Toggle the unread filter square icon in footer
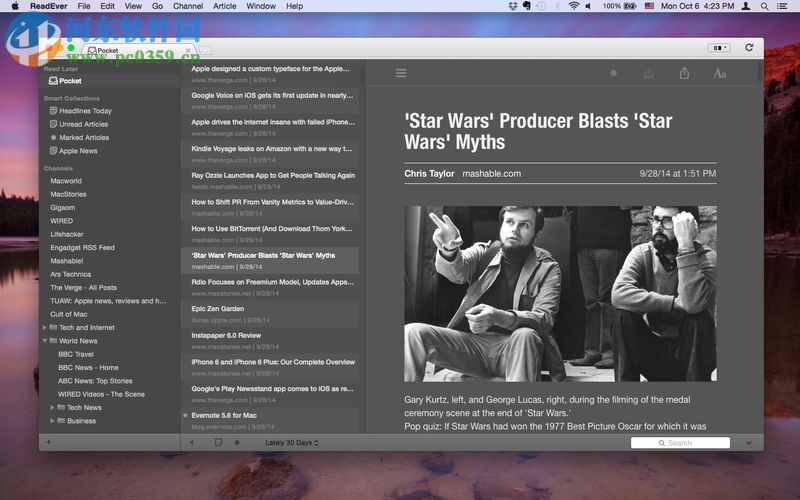The image size is (800, 500). click(x=218, y=442)
